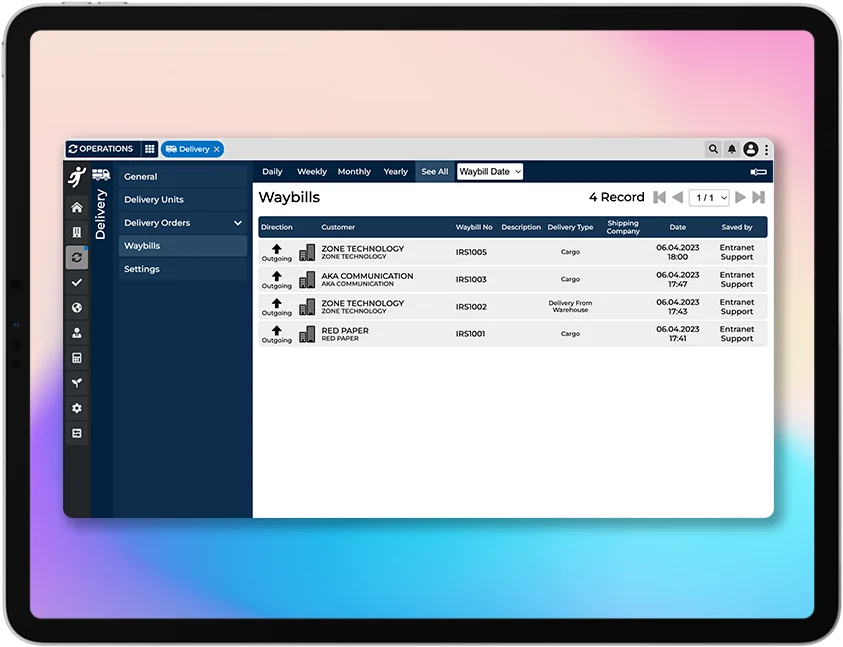843x647 pixels.
Task: Go to the last page of records
Action: point(759,198)
